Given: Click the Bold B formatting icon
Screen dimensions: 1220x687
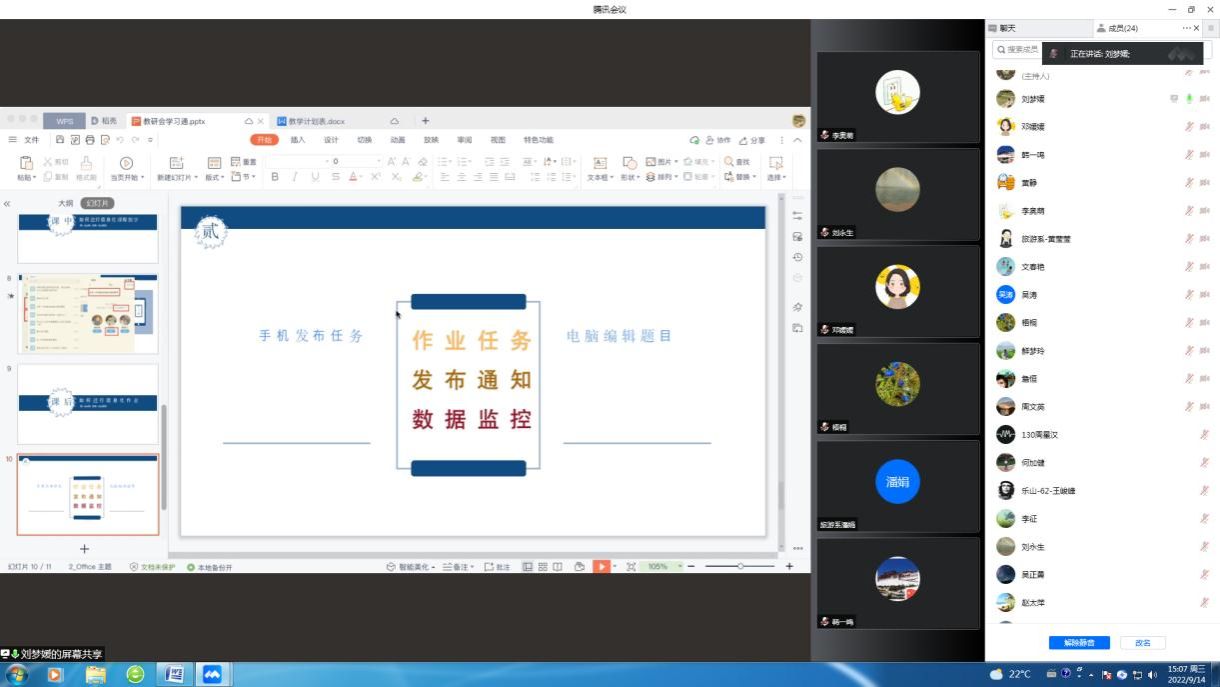Looking at the screenshot, I should tap(275, 177).
